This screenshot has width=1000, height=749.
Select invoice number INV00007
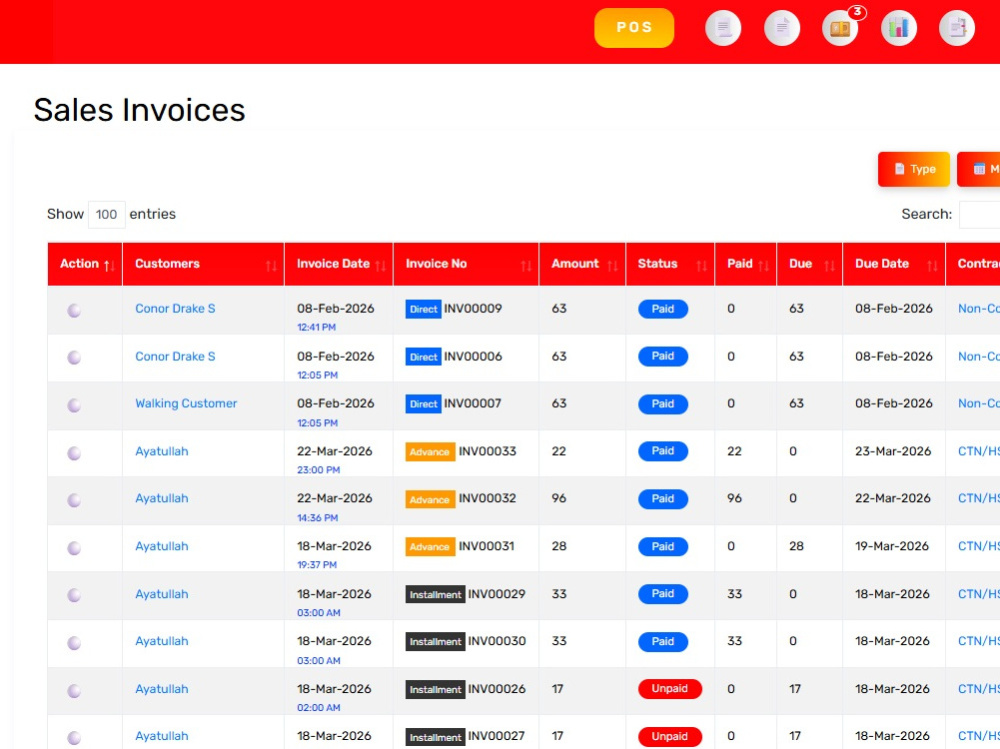473,404
